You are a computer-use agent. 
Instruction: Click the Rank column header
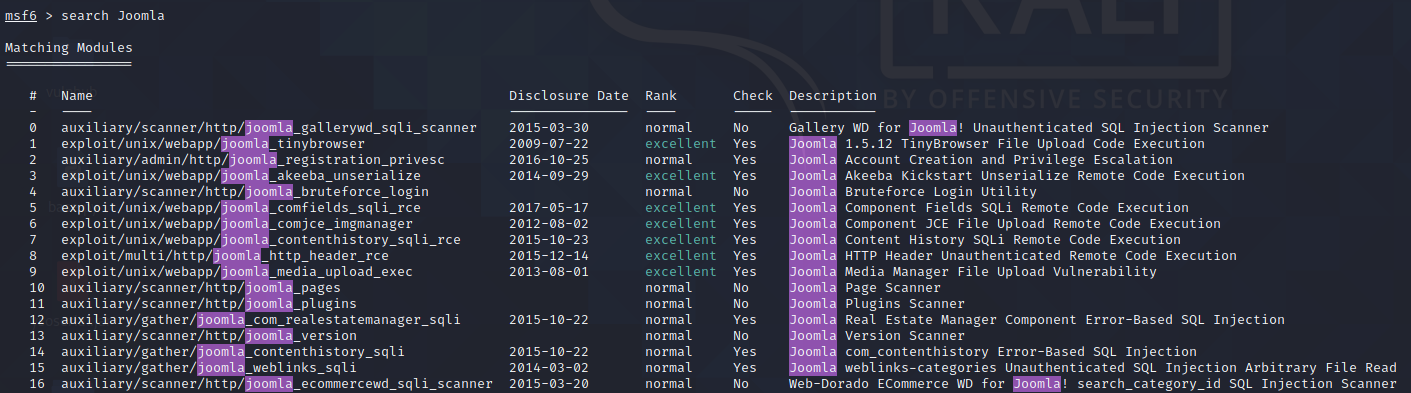[661, 96]
